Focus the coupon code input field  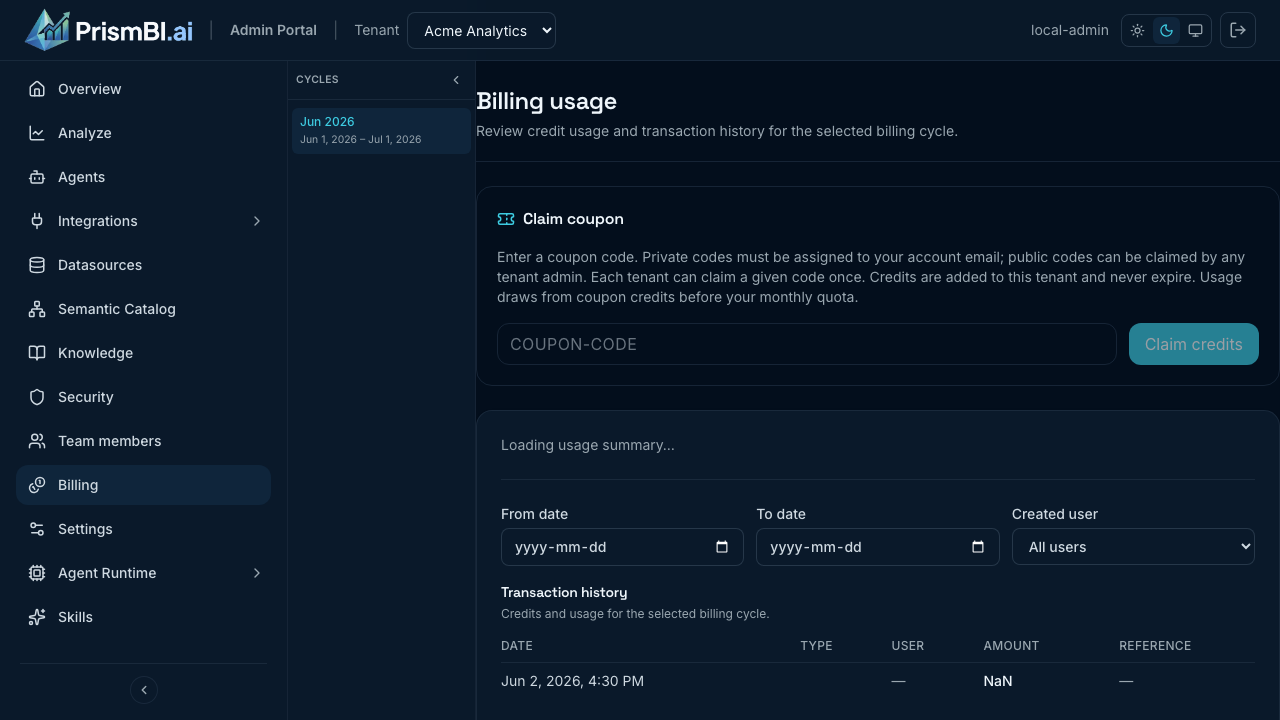806,344
